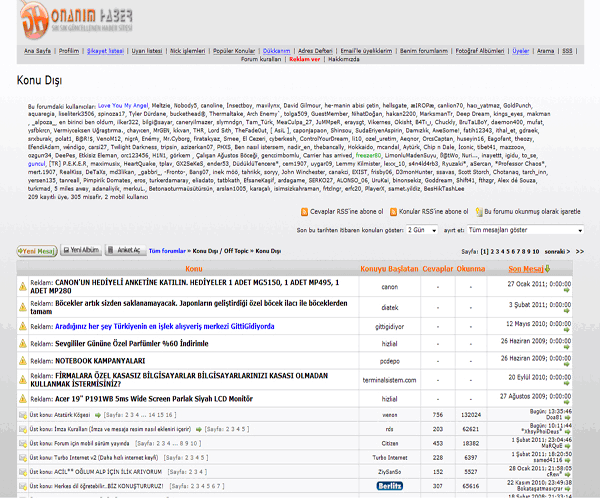This screenshot has height=500, width=600.
Task: Click warning icon beside GittiGidiyor ad
Action: (x=23, y=326)
